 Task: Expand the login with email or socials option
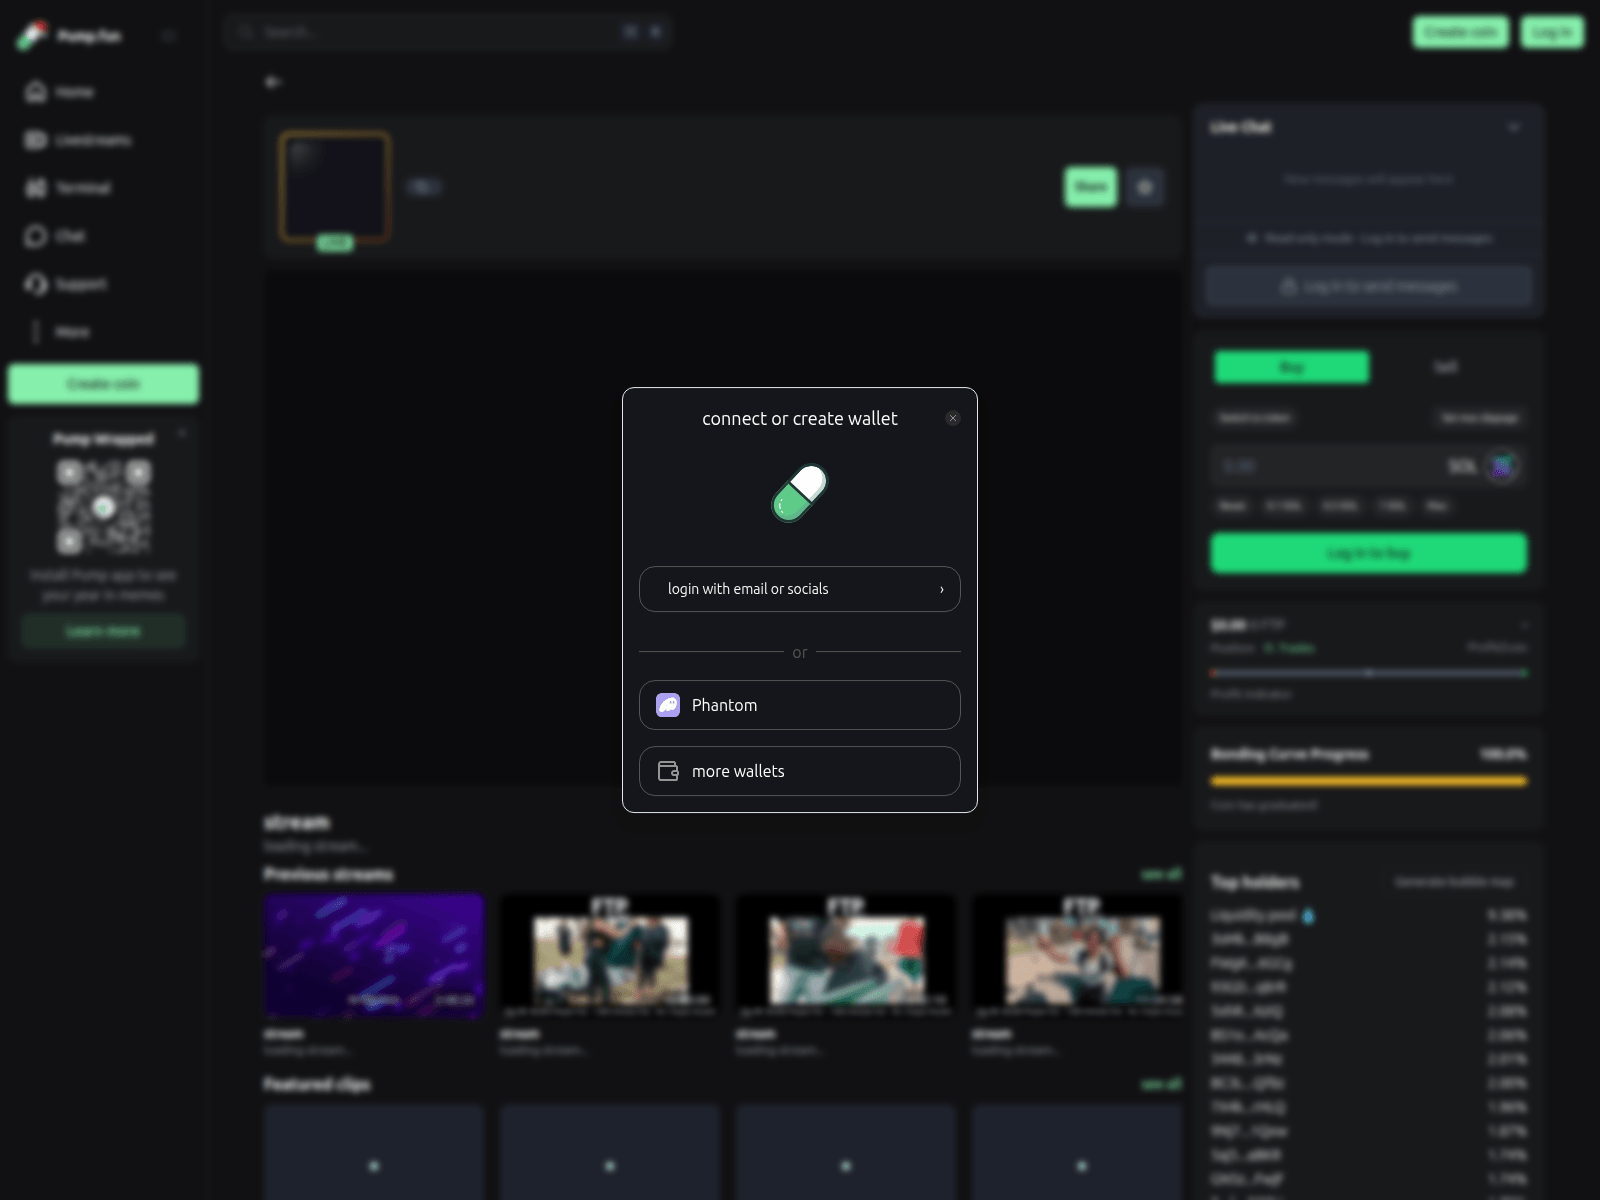tap(940, 589)
